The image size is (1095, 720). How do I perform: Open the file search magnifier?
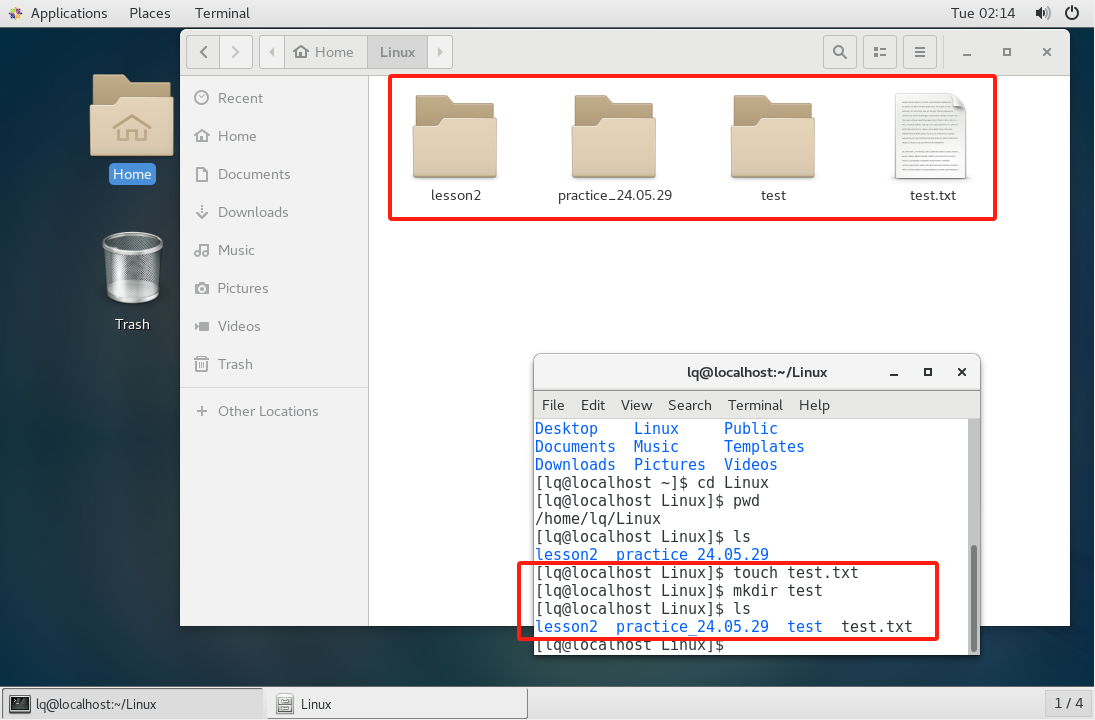coord(839,52)
